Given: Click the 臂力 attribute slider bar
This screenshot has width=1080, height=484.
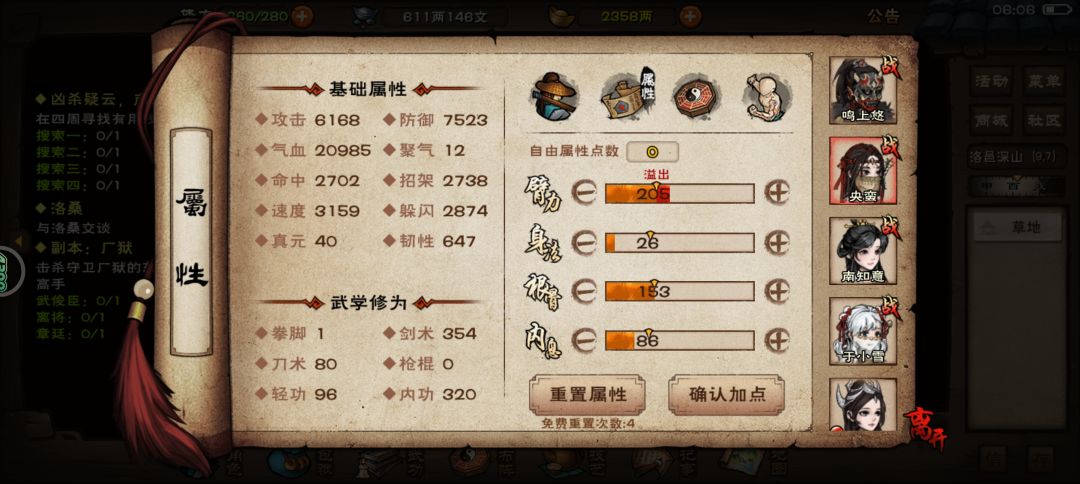Looking at the screenshot, I should [x=679, y=193].
